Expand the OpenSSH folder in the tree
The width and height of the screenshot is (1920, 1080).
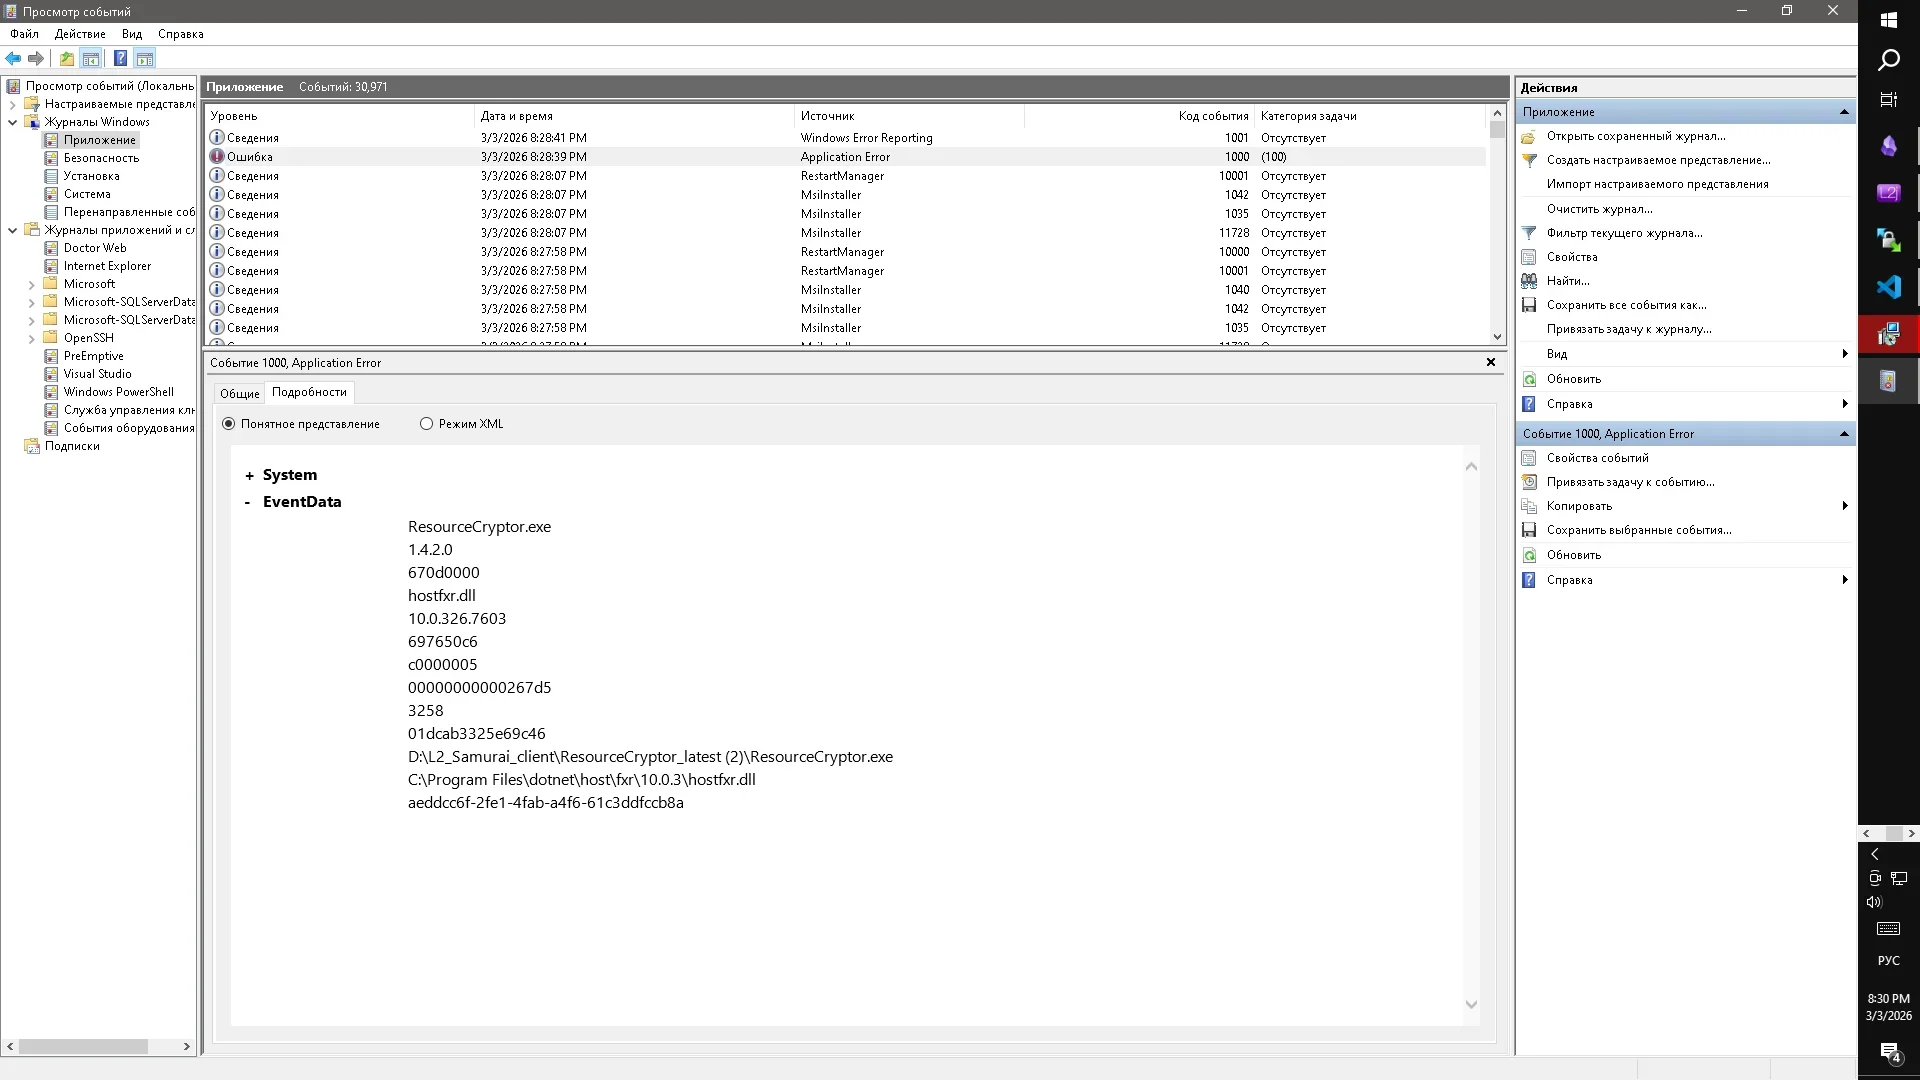pos(31,339)
